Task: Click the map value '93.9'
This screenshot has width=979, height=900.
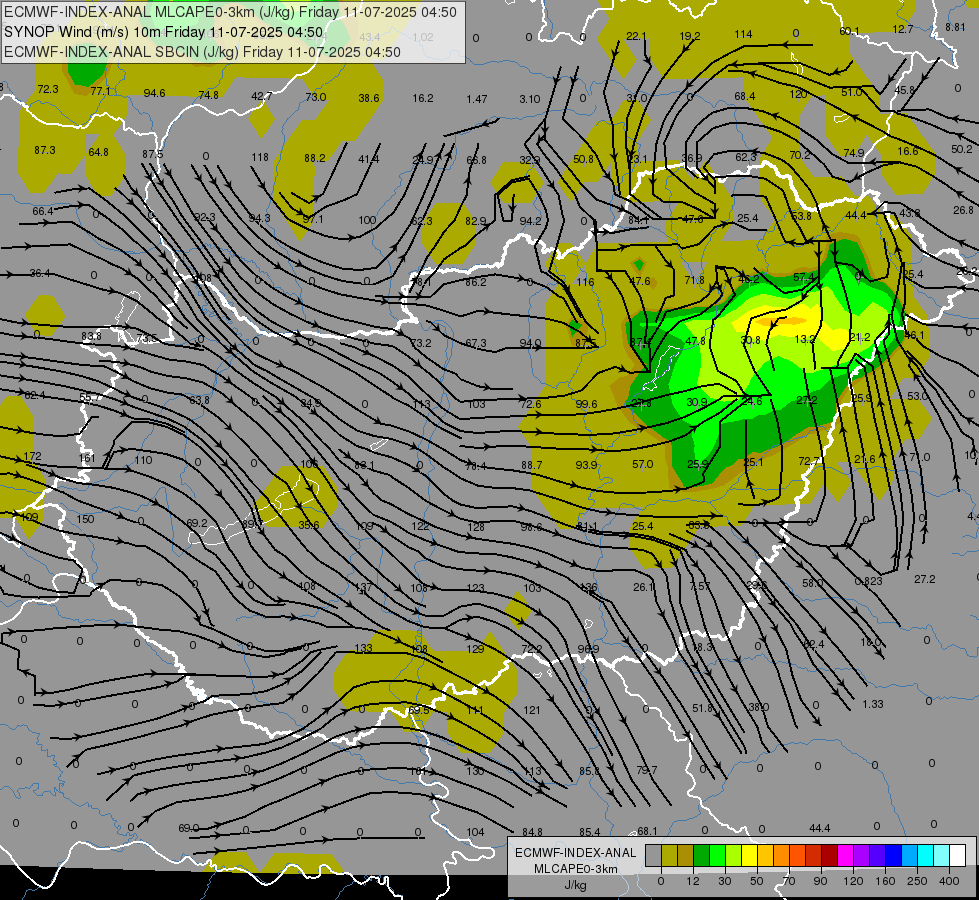Action: click(586, 465)
